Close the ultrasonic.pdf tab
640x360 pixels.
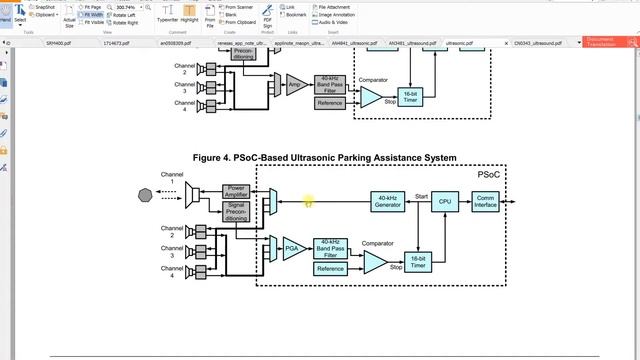click(x=507, y=43)
